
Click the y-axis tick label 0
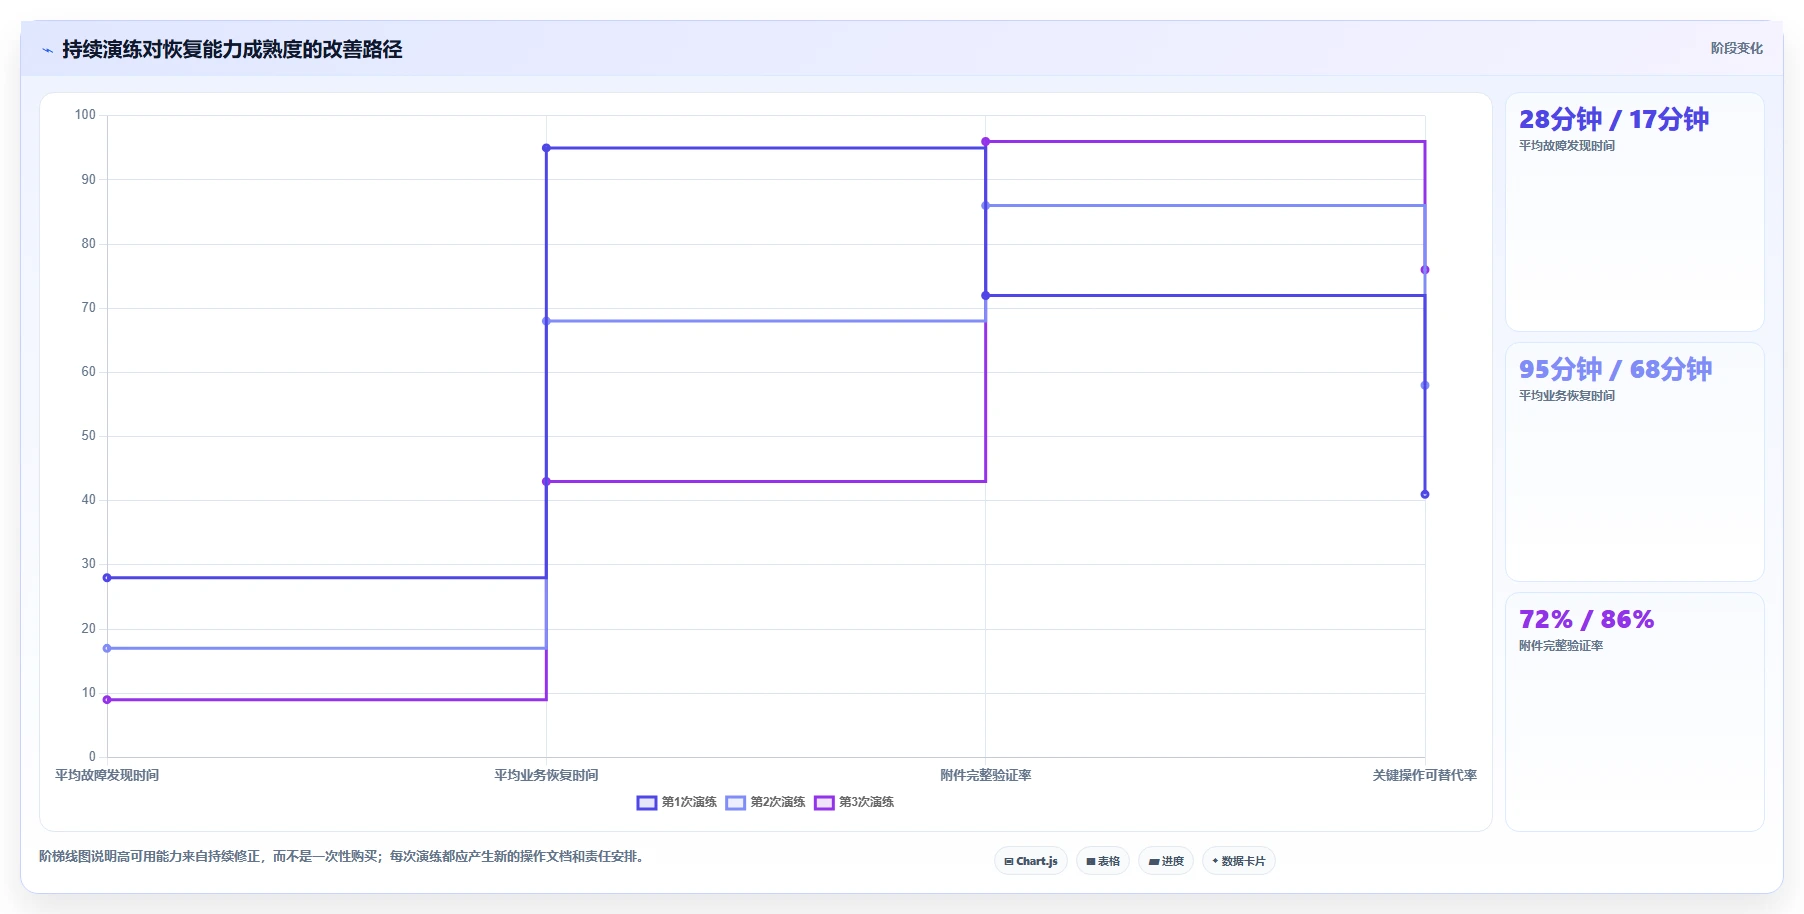click(x=92, y=757)
